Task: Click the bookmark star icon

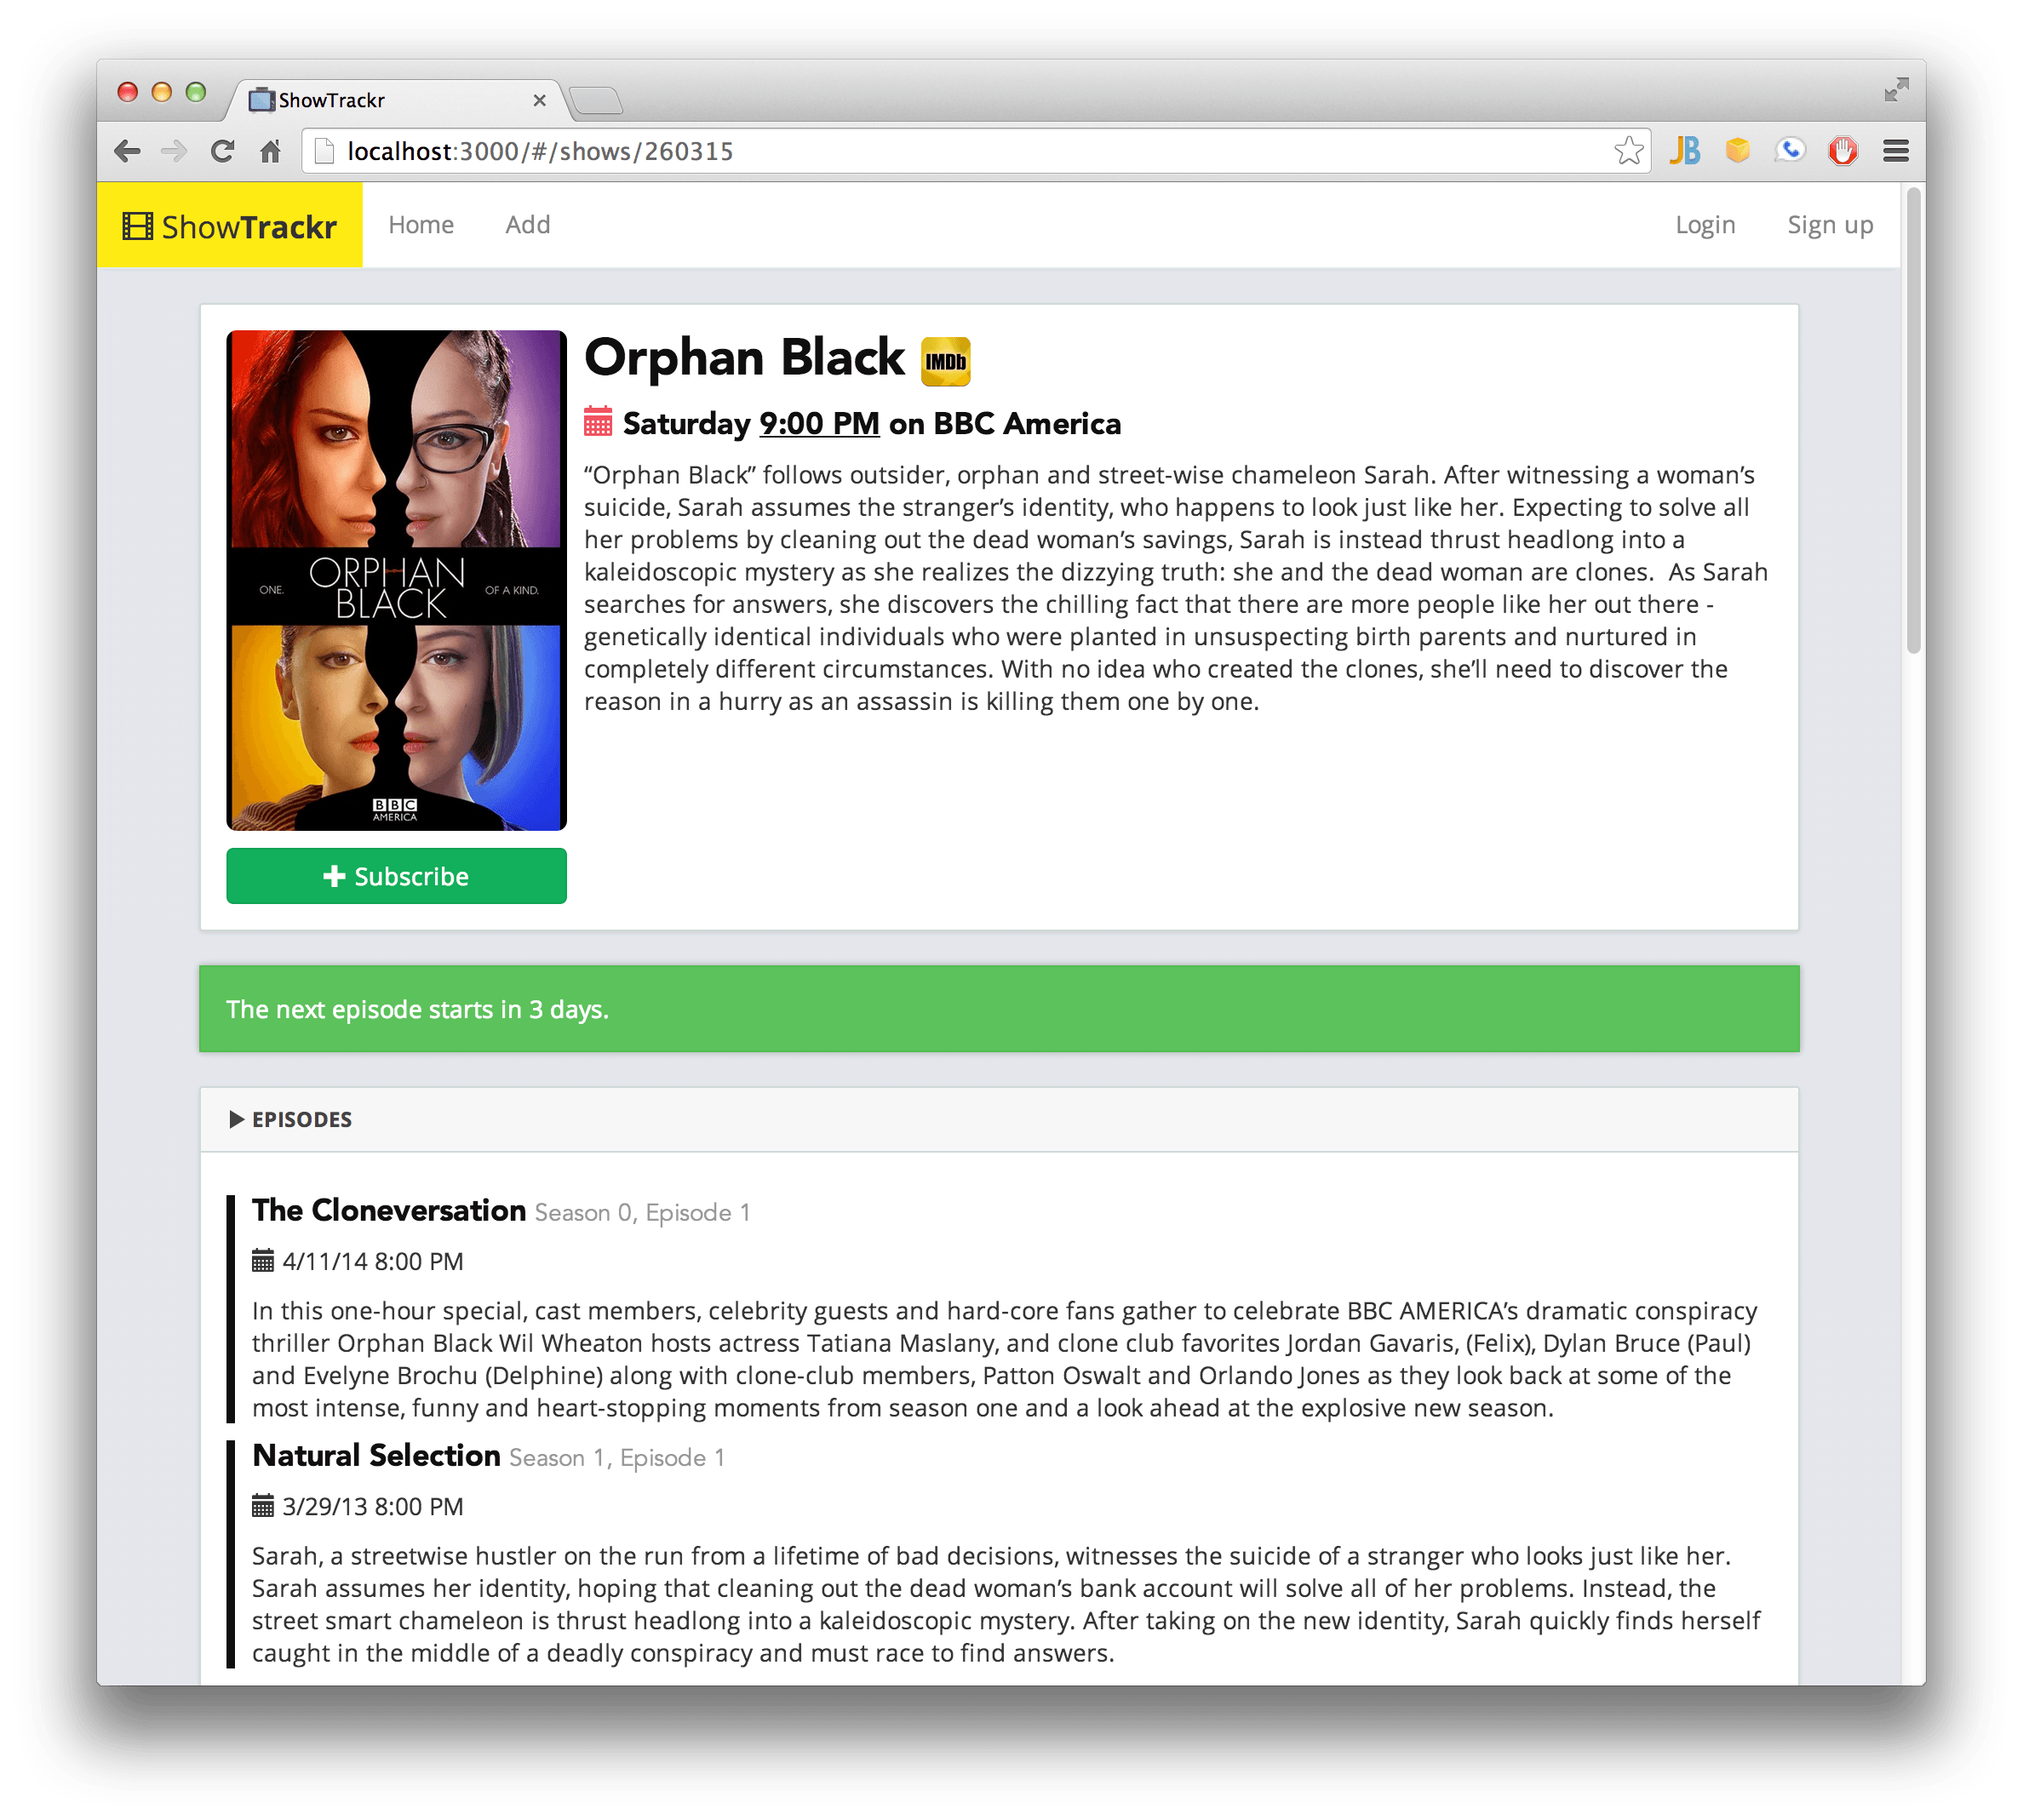Action: [1628, 151]
